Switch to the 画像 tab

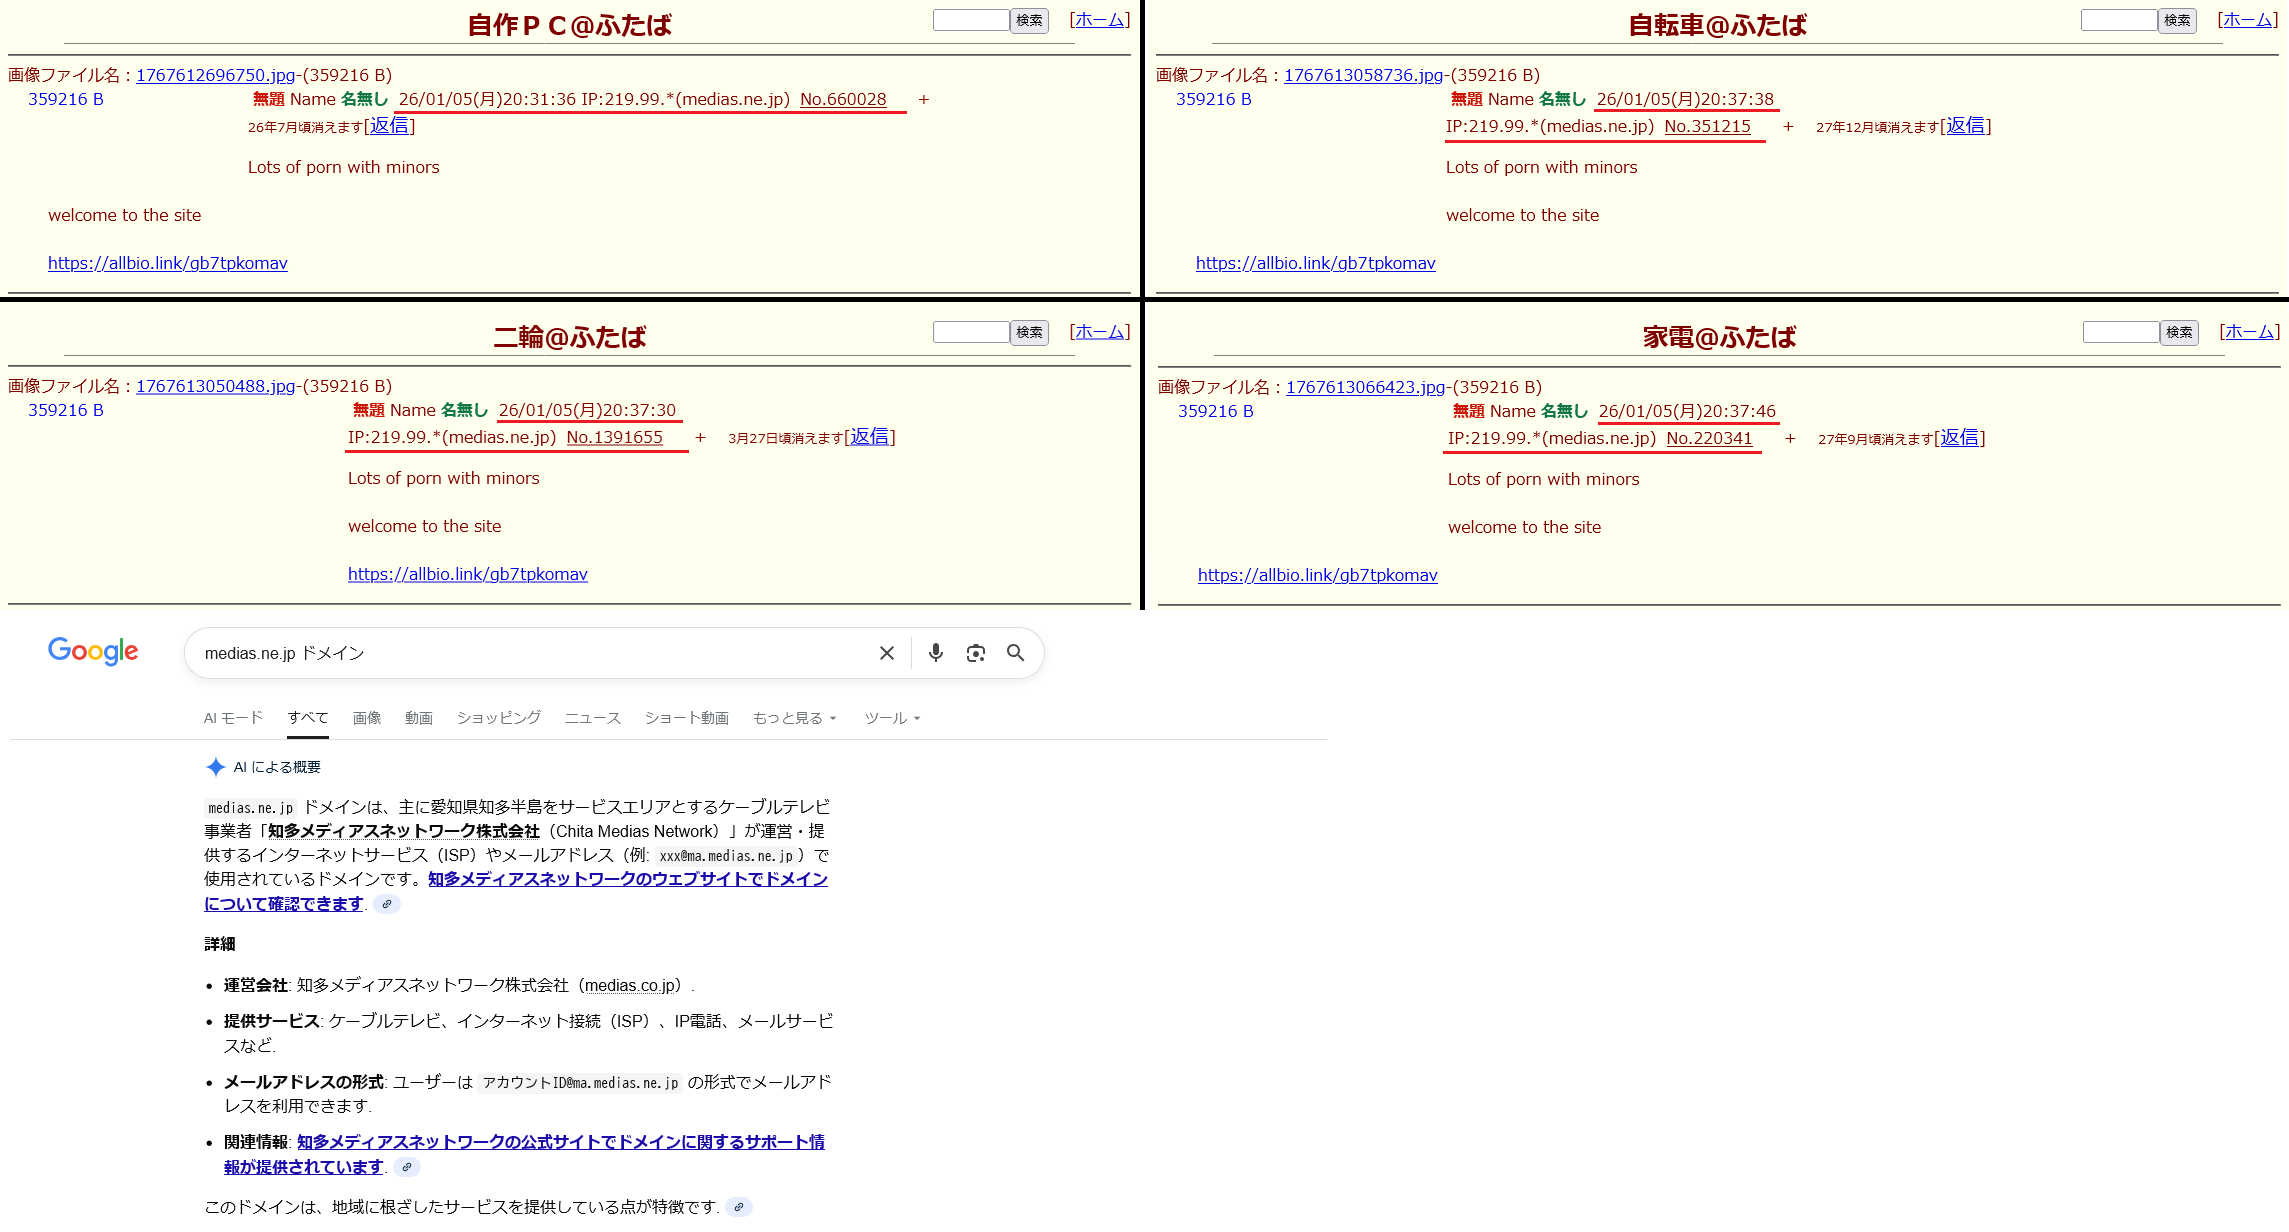[x=367, y=718]
